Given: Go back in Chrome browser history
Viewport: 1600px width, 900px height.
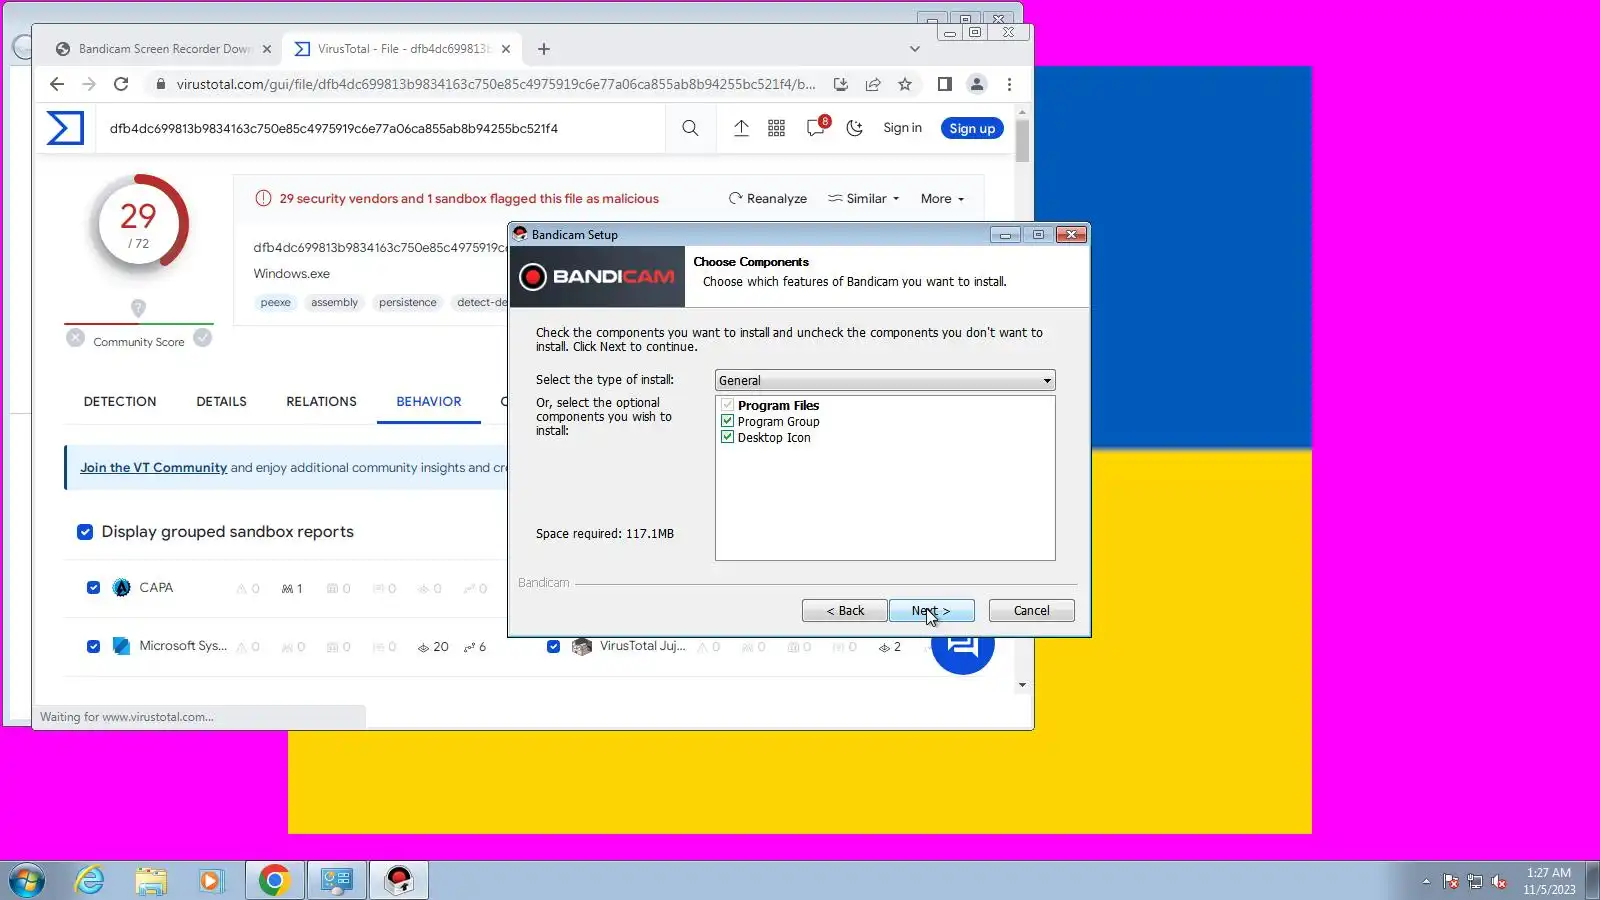Looking at the screenshot, I should tap(57, 84).
